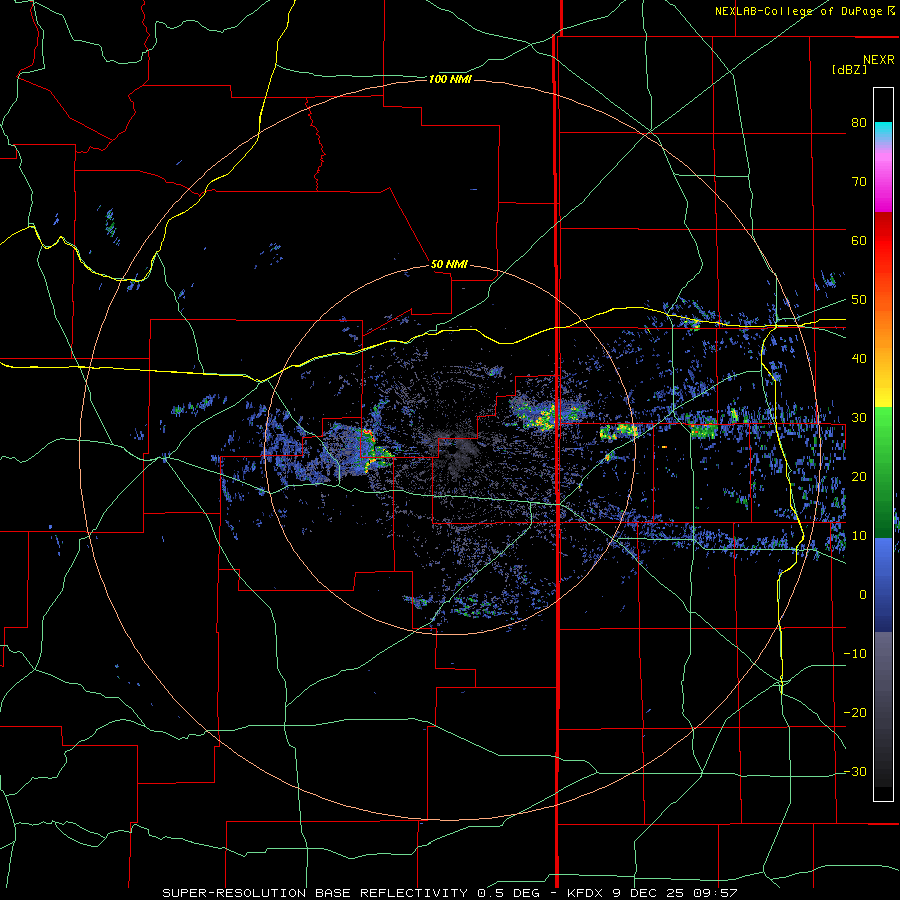Click the NEXLAB-College of DuPage header text

point(798,11)
